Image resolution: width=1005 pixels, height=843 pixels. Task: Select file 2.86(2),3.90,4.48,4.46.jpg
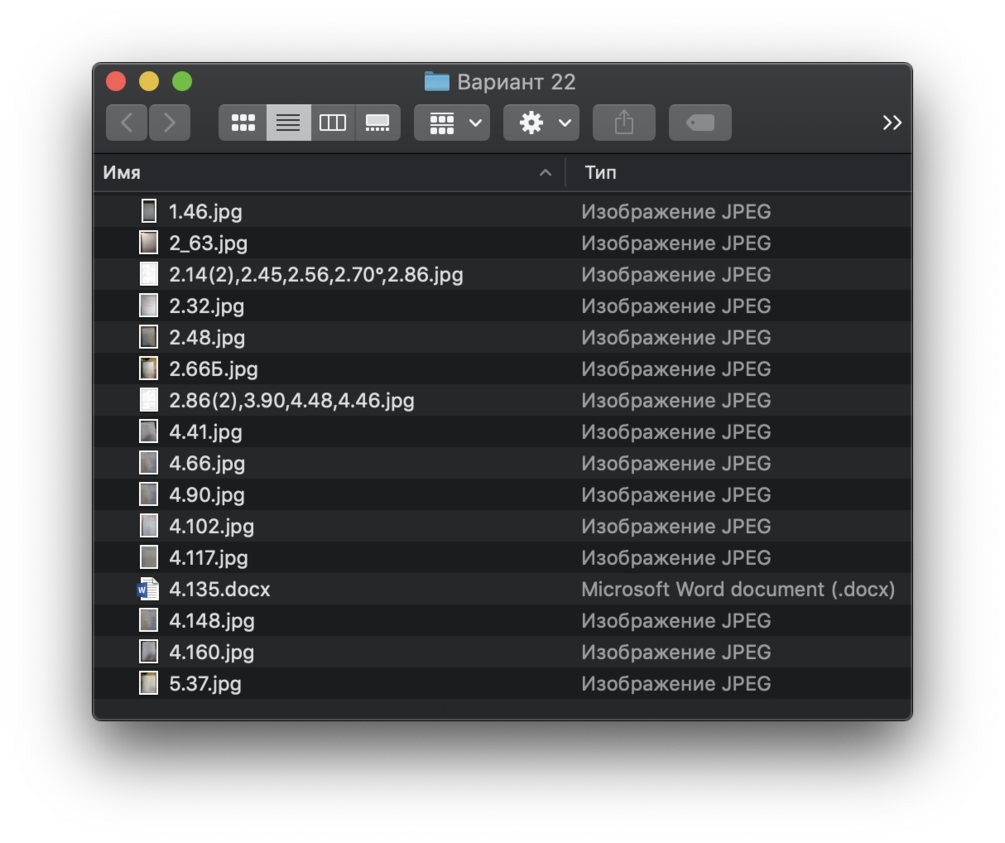pos(502,400)
